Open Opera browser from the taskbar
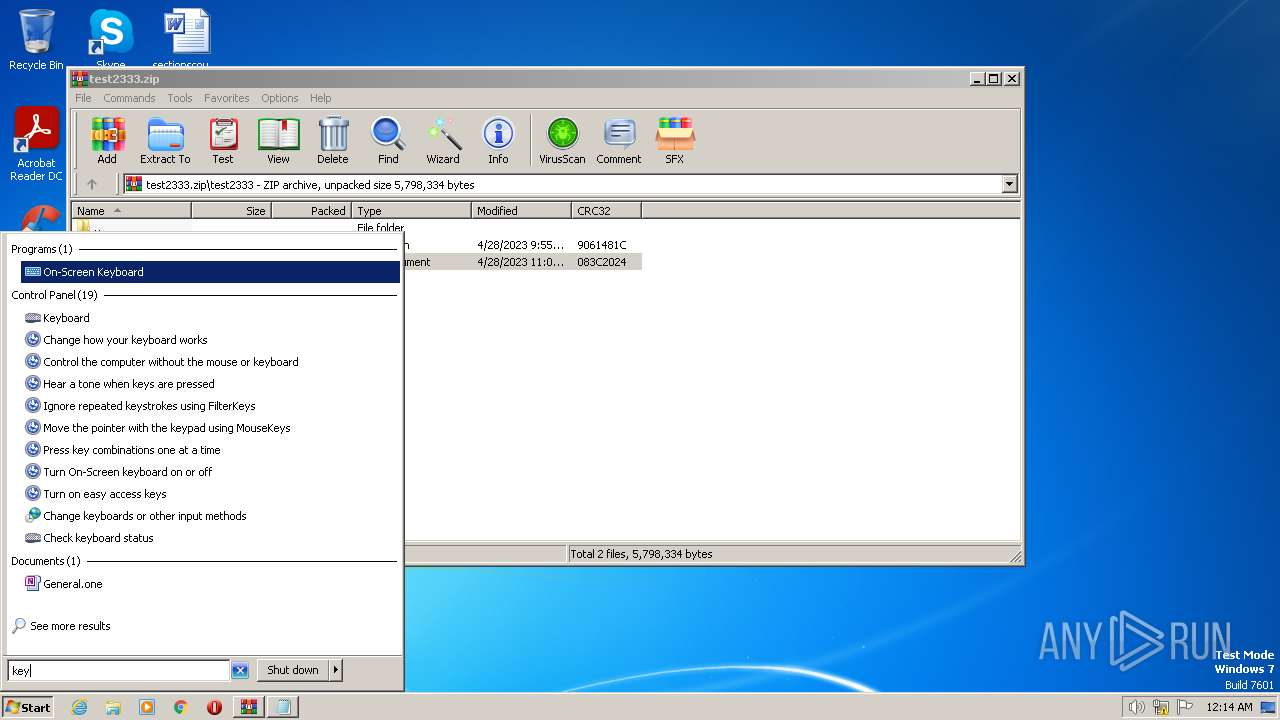Viewport: 1280px width, 720px height. 214,707
